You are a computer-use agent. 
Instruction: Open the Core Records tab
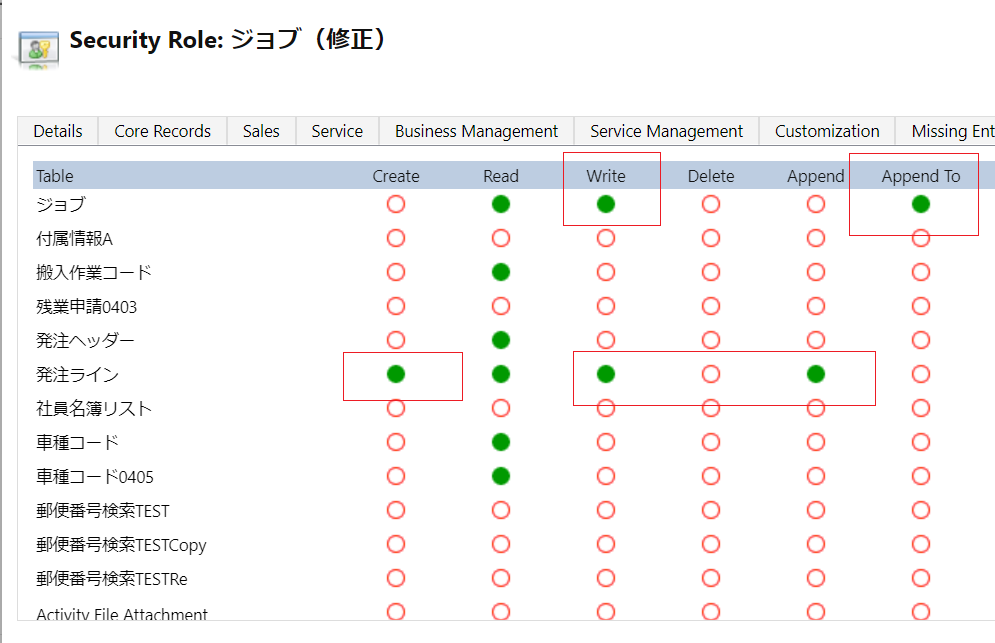(x=162, y=131)
